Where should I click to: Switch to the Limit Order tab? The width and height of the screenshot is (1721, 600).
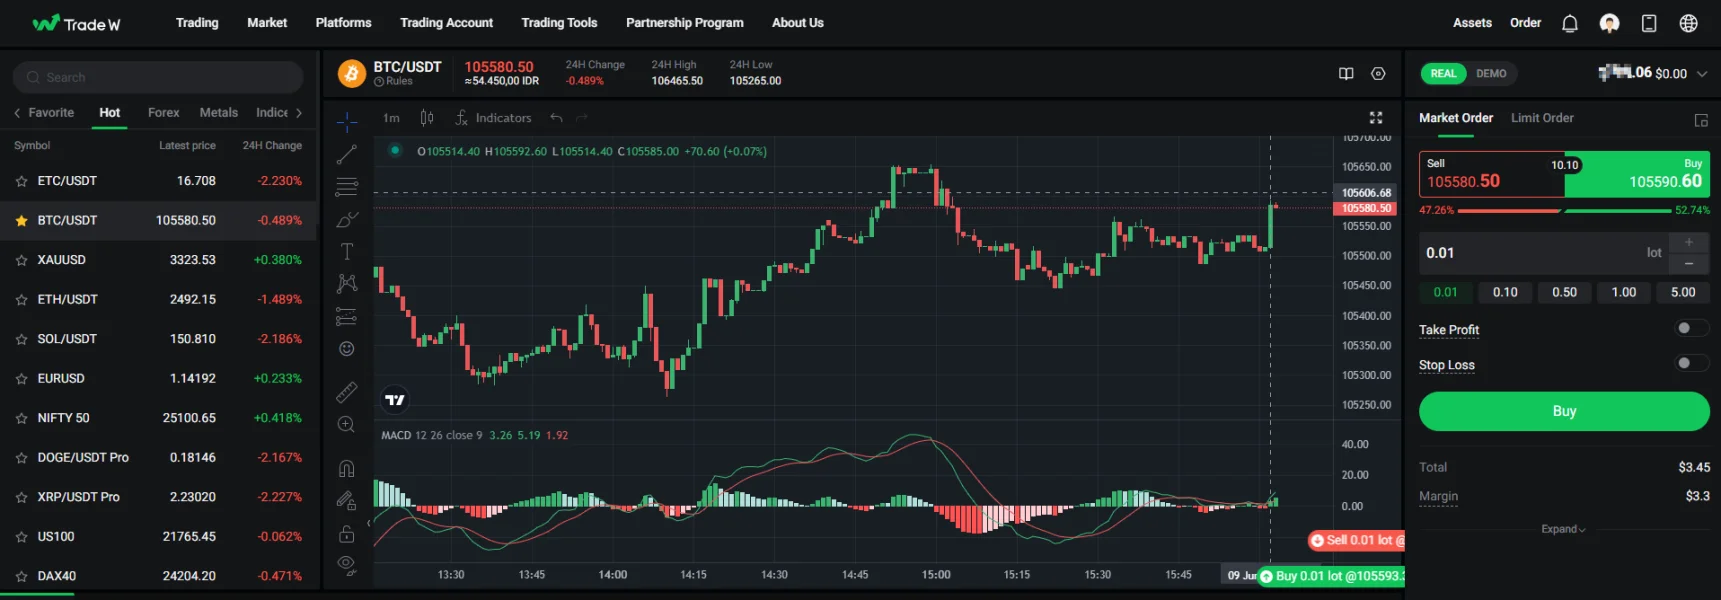coord(1541,118)
